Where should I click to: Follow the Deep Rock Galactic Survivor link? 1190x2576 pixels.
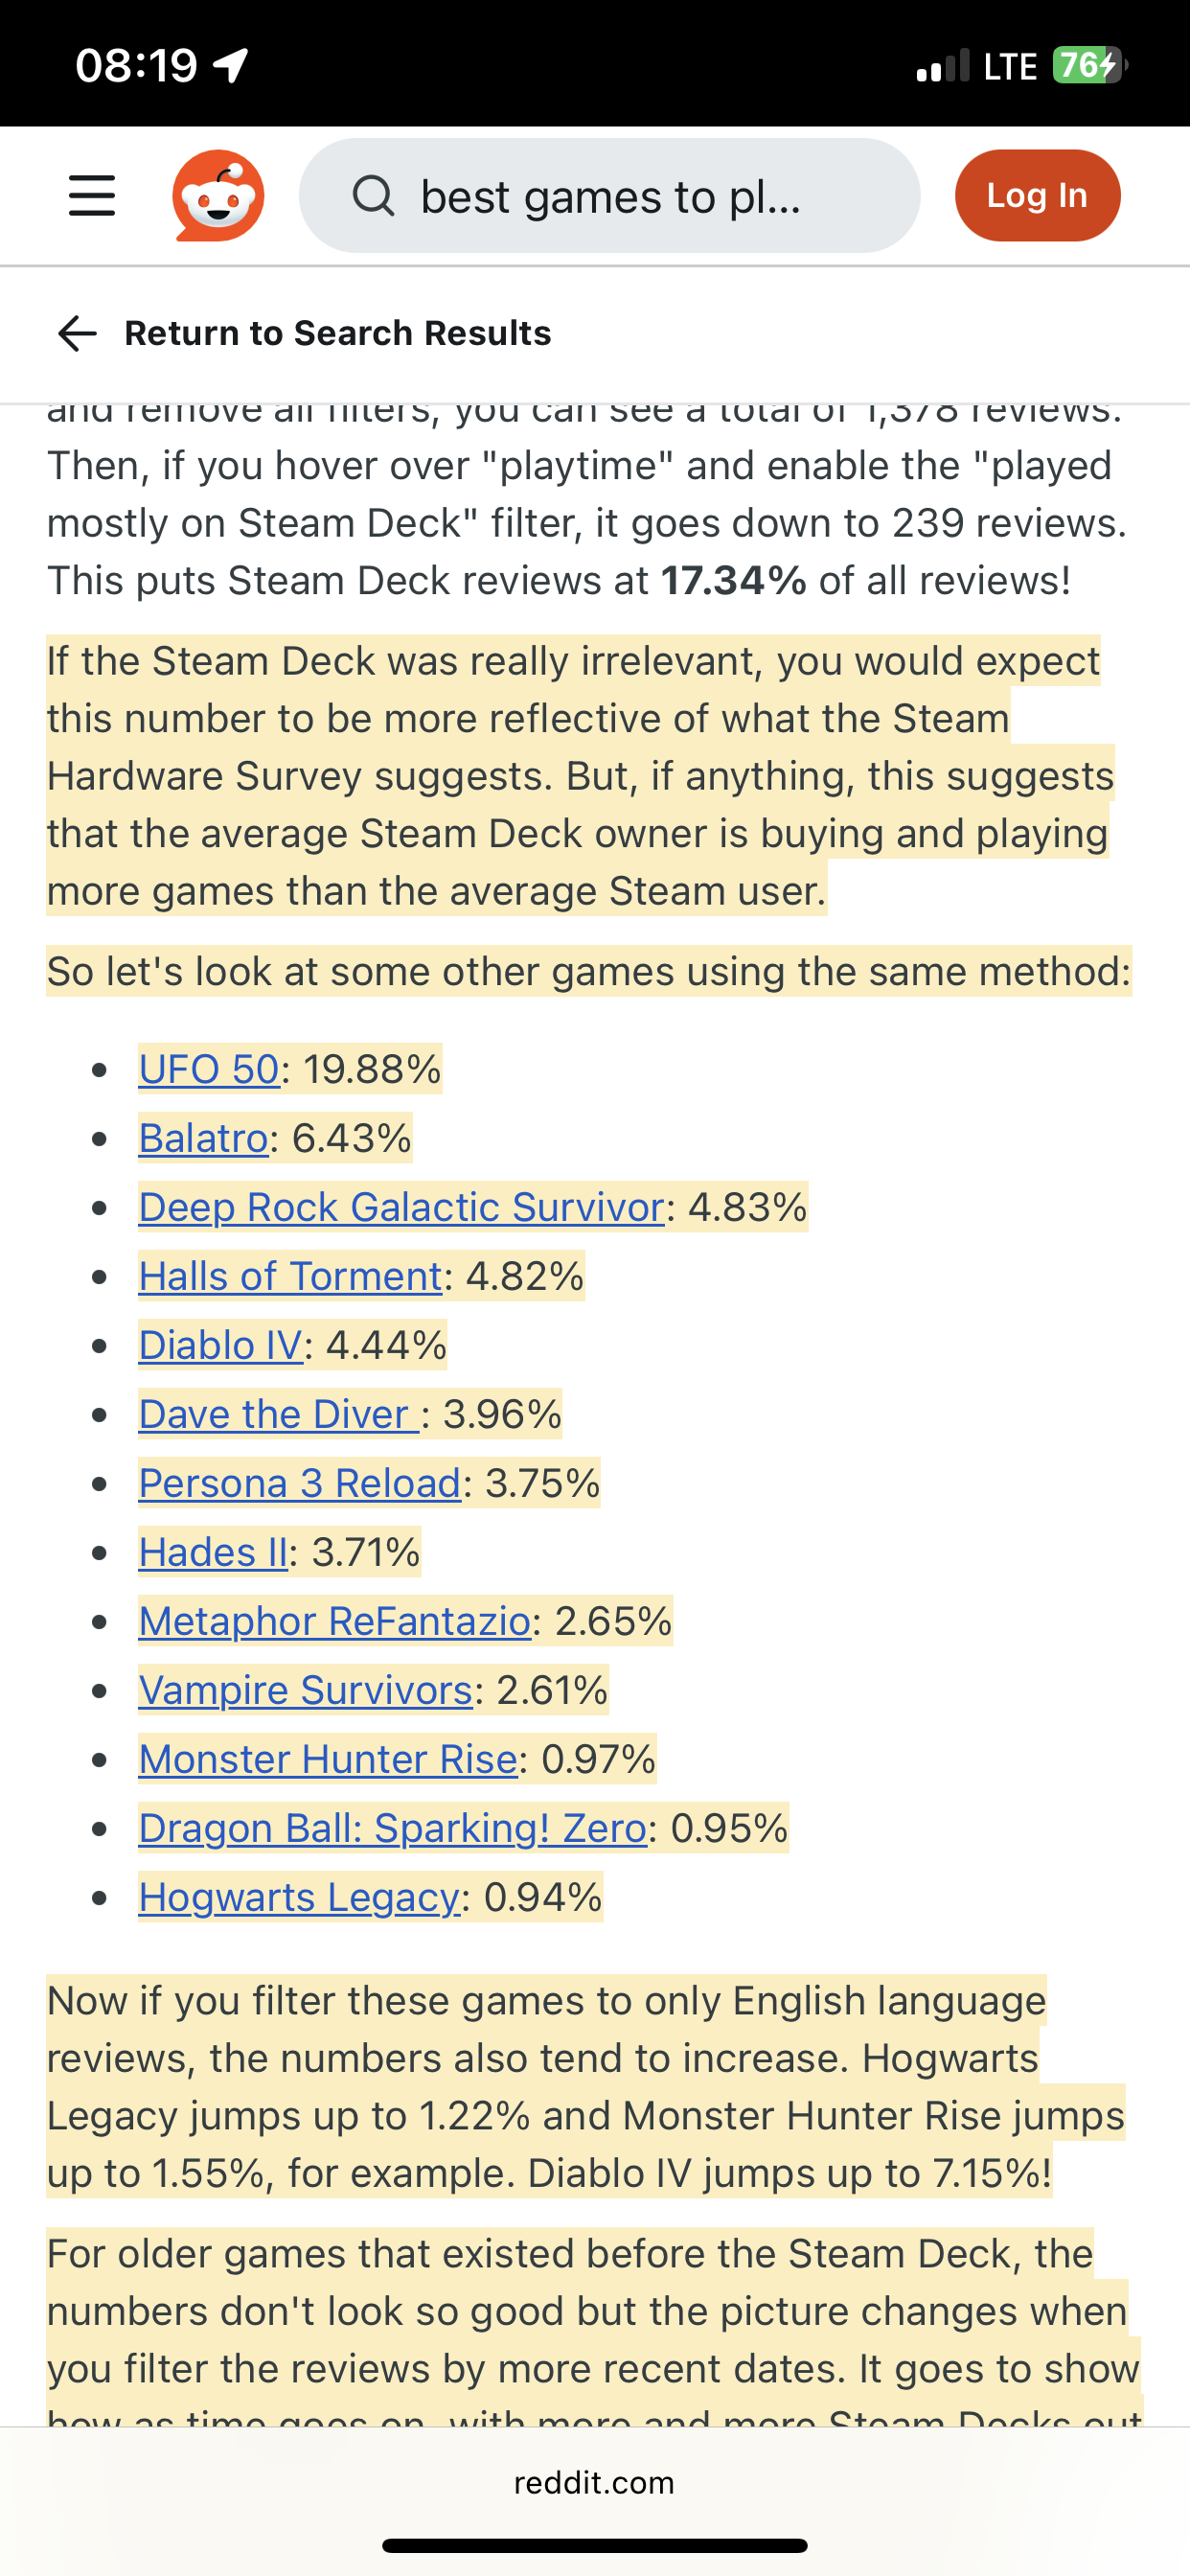(401, 1207)
